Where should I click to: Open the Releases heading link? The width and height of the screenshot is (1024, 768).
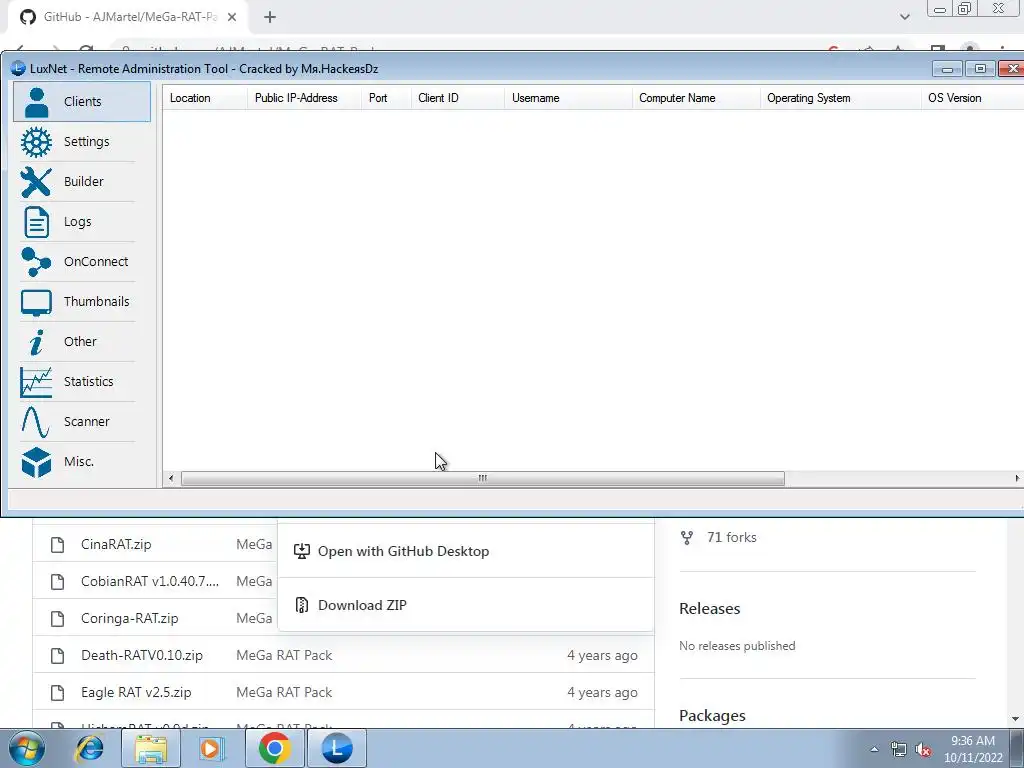709,609
